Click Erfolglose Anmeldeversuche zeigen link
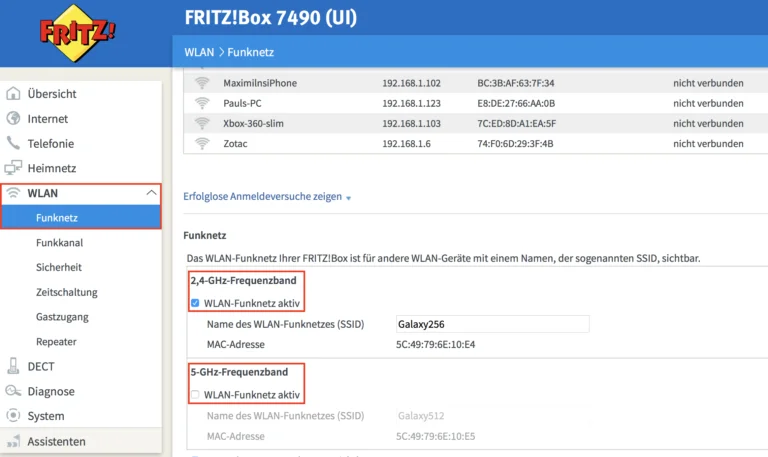The image size is (768, 457). point(263,196)
